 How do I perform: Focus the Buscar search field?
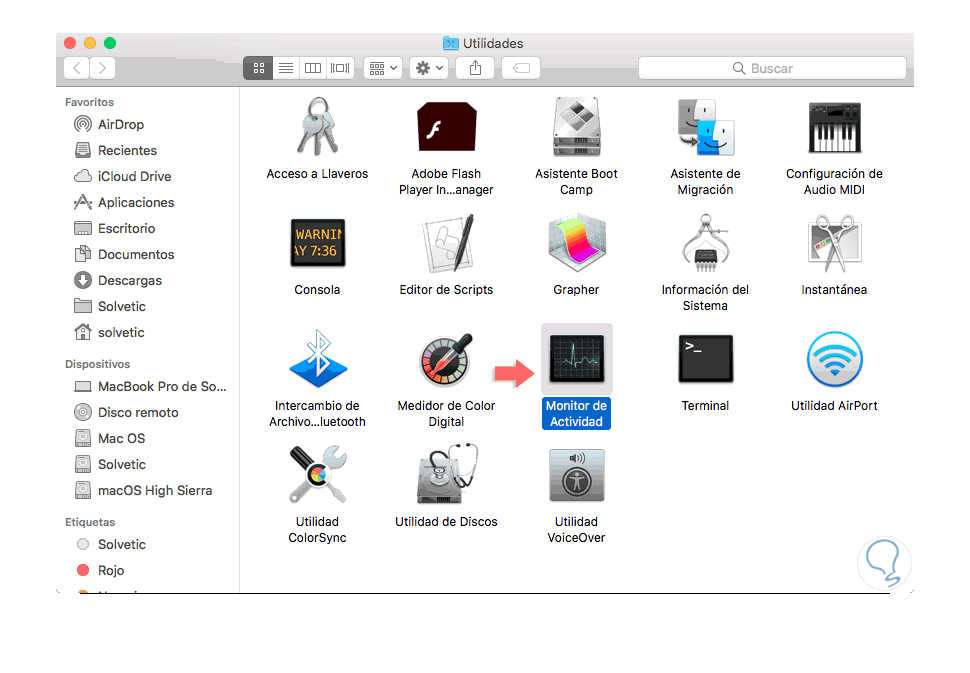(x=772, y=68)
